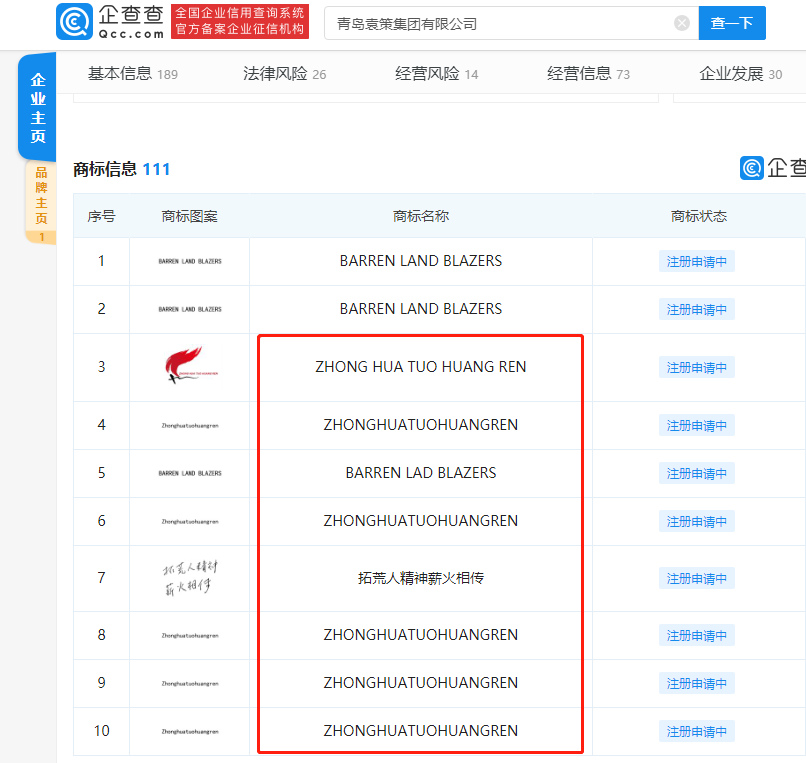This screenshot has height=763, width=806.
Task: Open trademark thumbnail in row 2
Action: 190,309
